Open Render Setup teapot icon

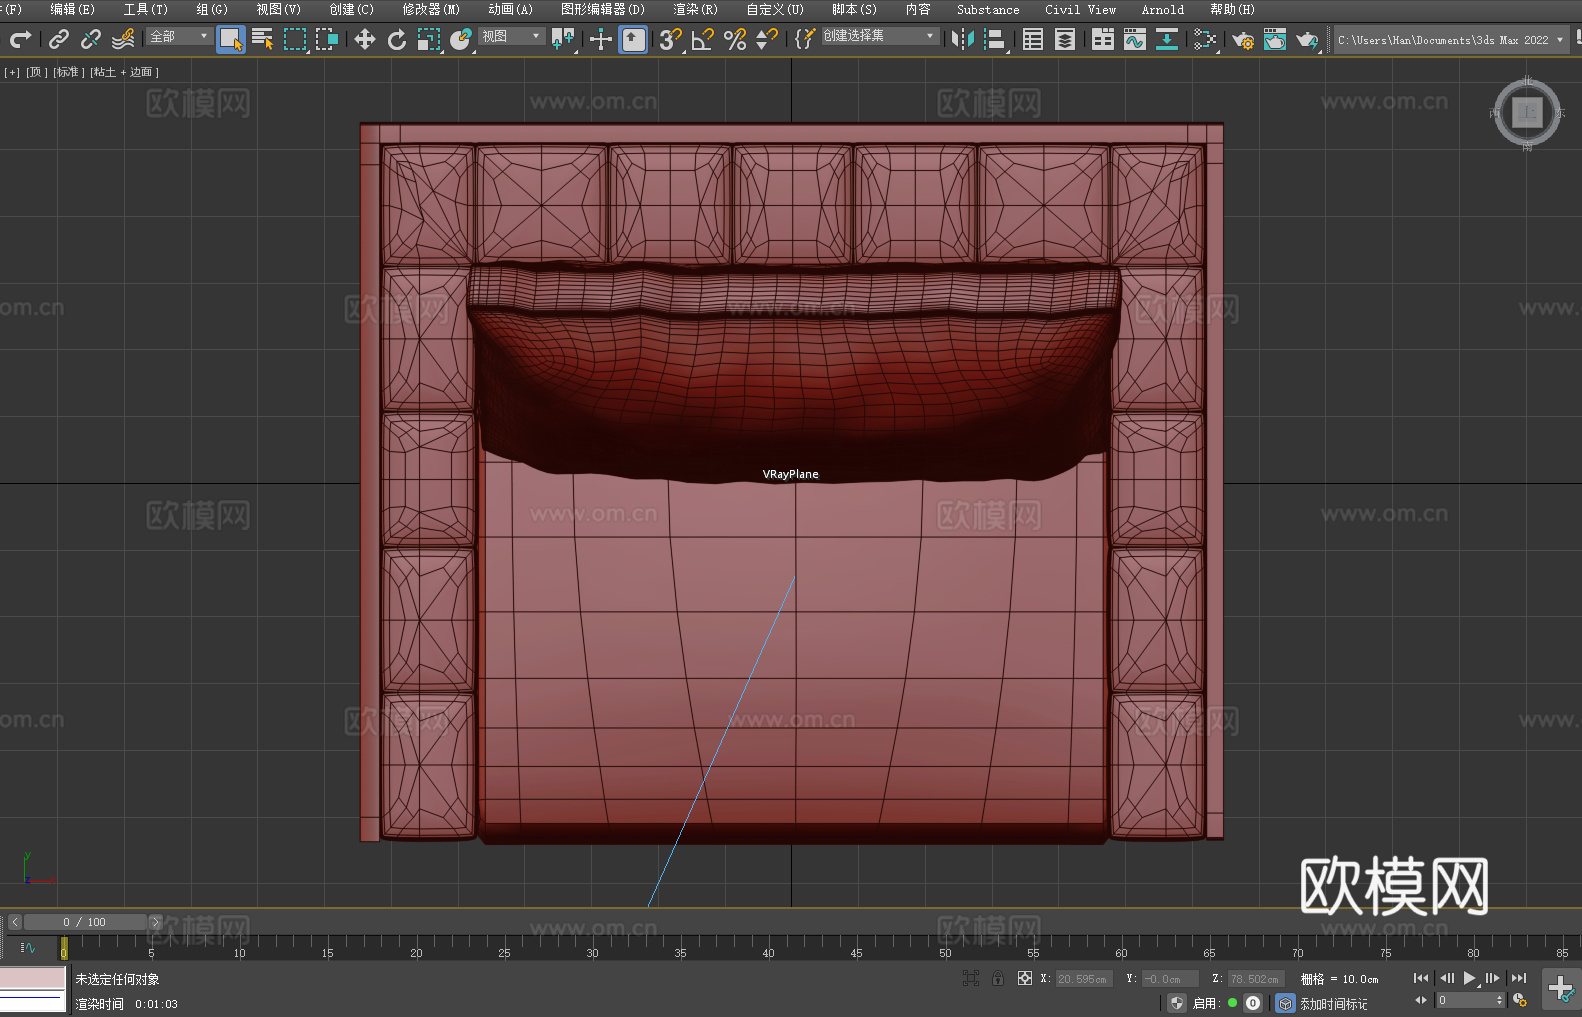[x=1243, y=39]
